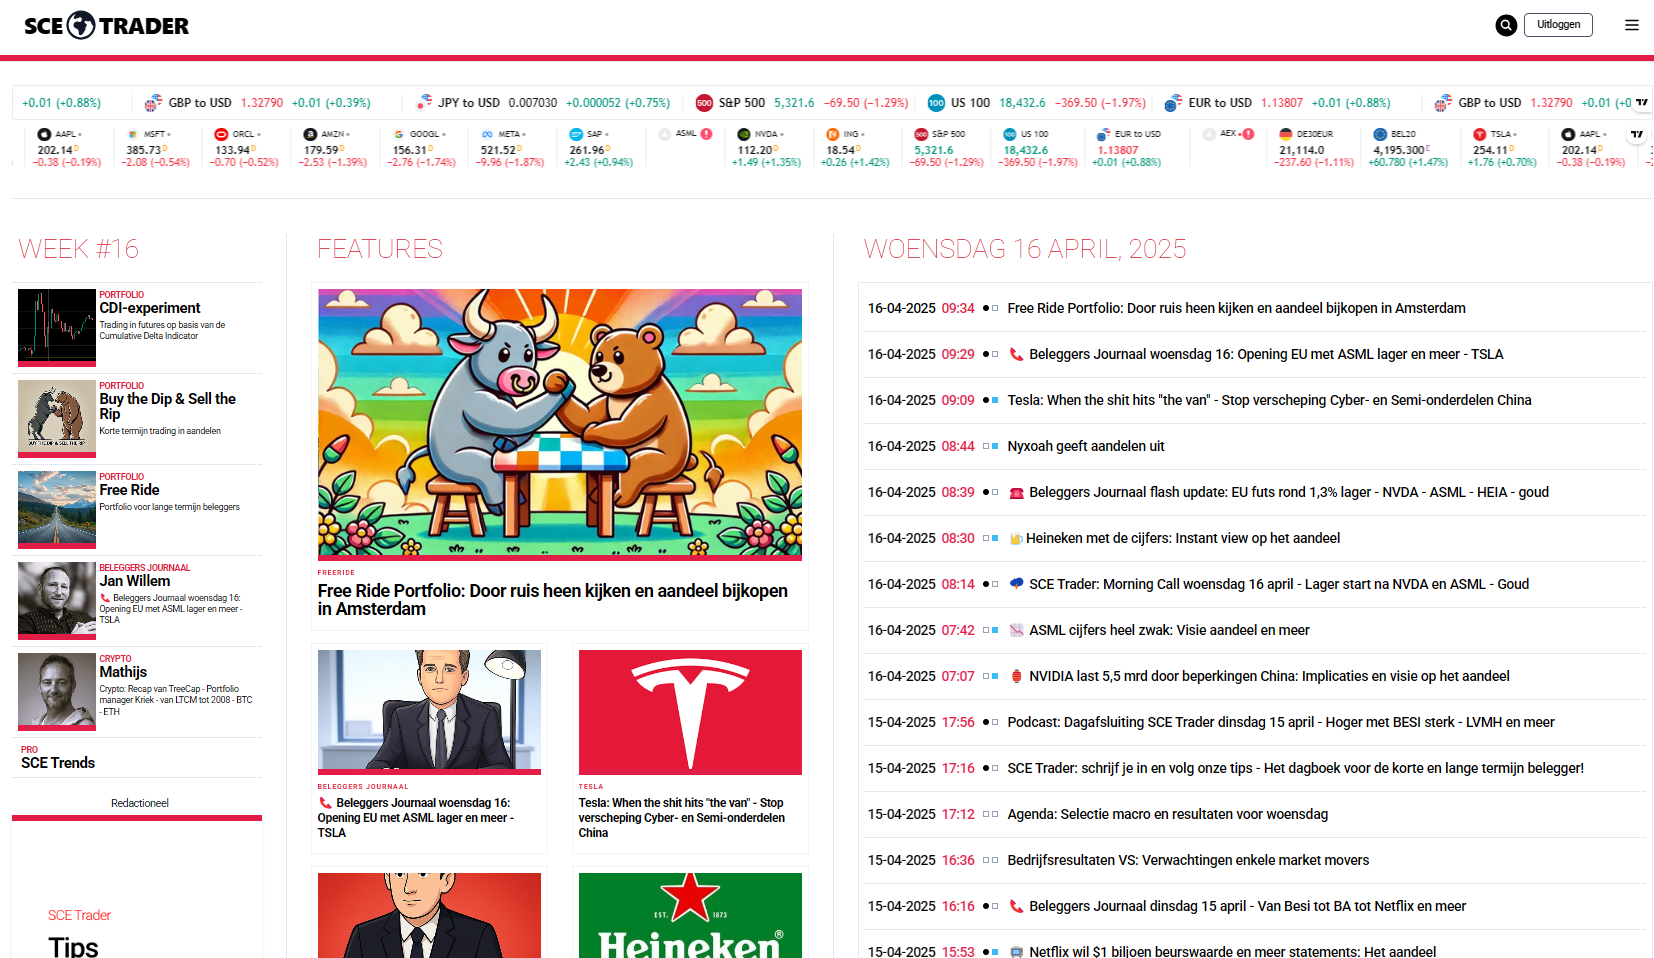The width and height of the screenshot is (1654, 958).
Task: Open the META stock widget logo
Action: tap(487, 134)
